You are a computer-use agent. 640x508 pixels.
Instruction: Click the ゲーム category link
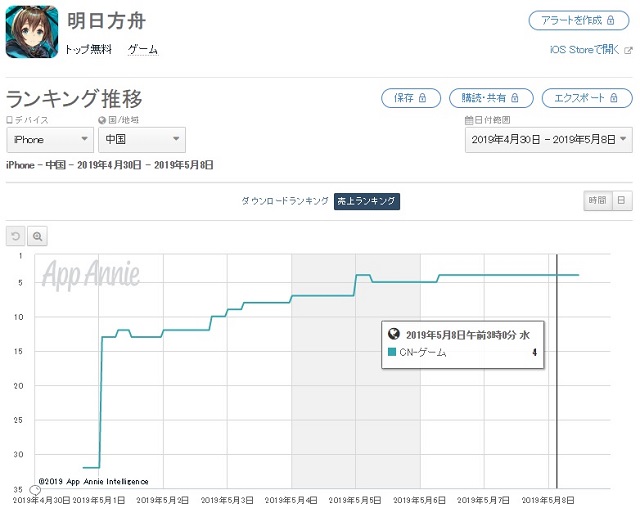pyautogui.click(x=142, y=50)
